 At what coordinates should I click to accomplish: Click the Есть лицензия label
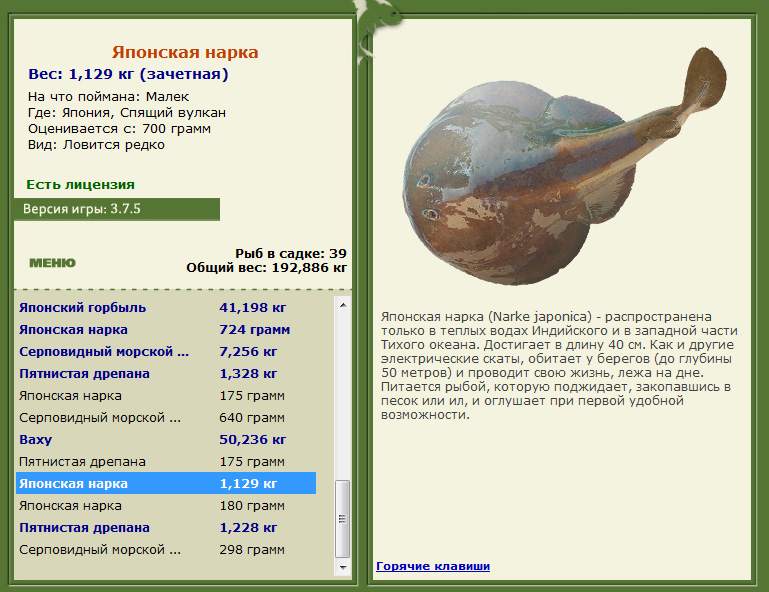tap(80, 184)
